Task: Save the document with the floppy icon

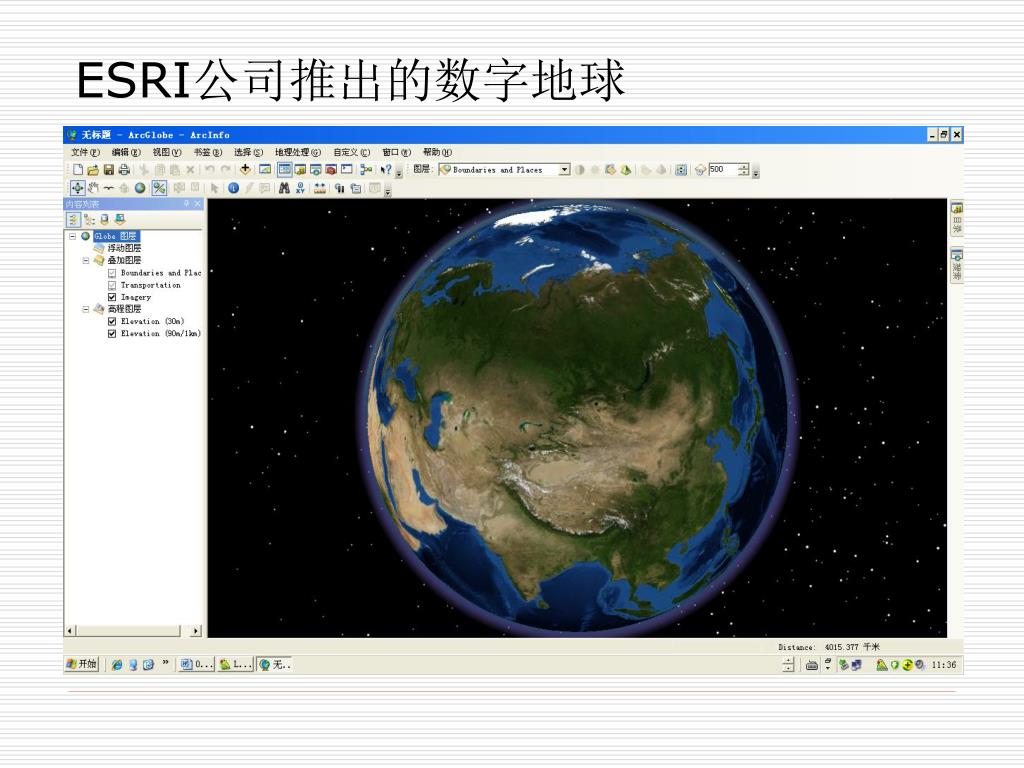Action: [108, 170]
